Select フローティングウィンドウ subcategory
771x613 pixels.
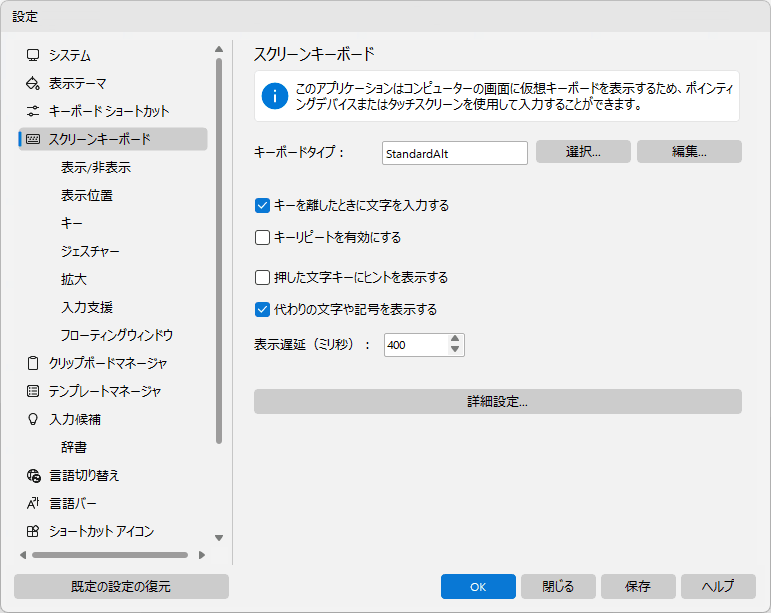click(117, 335)
